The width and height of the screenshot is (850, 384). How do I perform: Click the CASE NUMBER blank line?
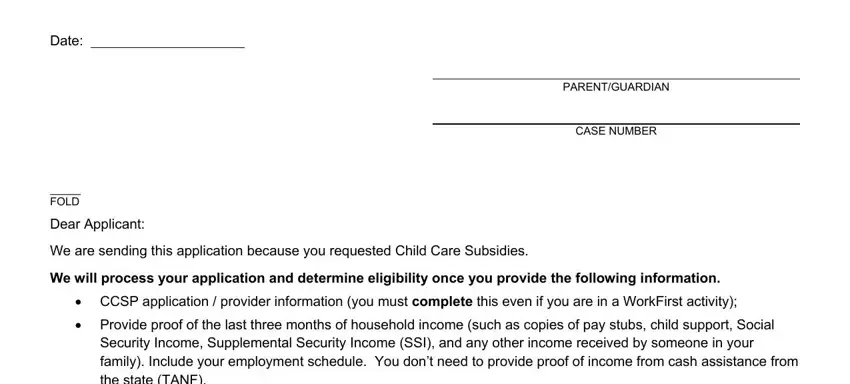point(616,124)
